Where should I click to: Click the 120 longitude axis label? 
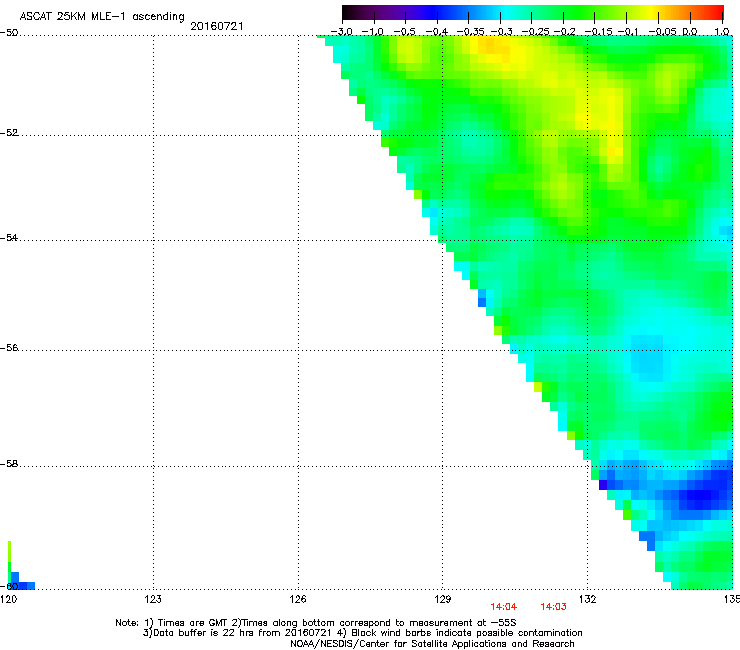[8, 599]
